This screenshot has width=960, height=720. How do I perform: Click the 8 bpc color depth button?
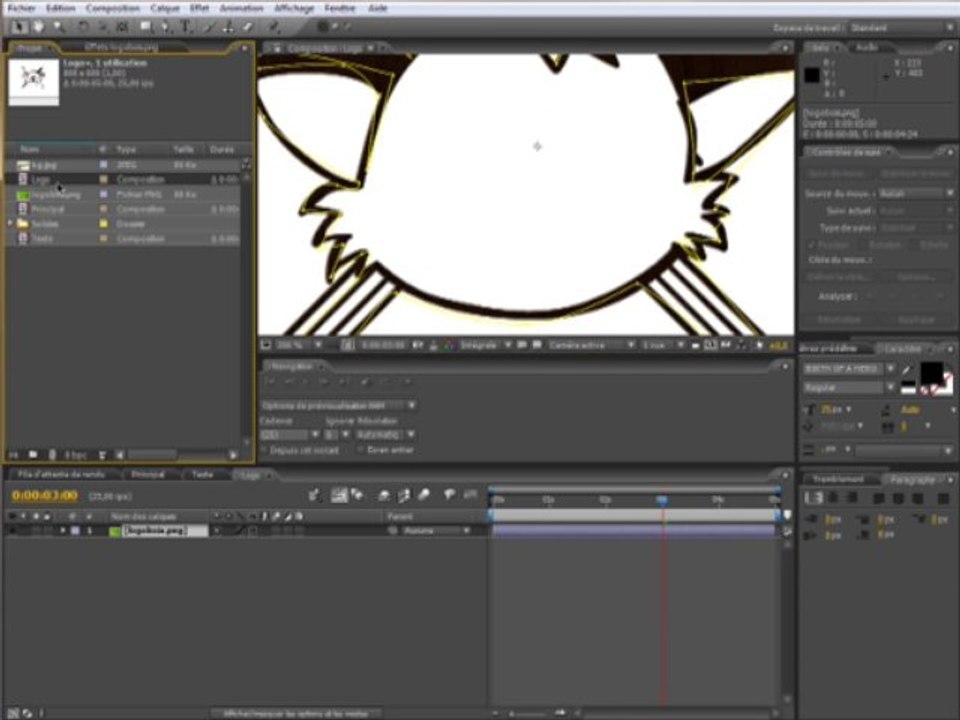click(75, 455)
